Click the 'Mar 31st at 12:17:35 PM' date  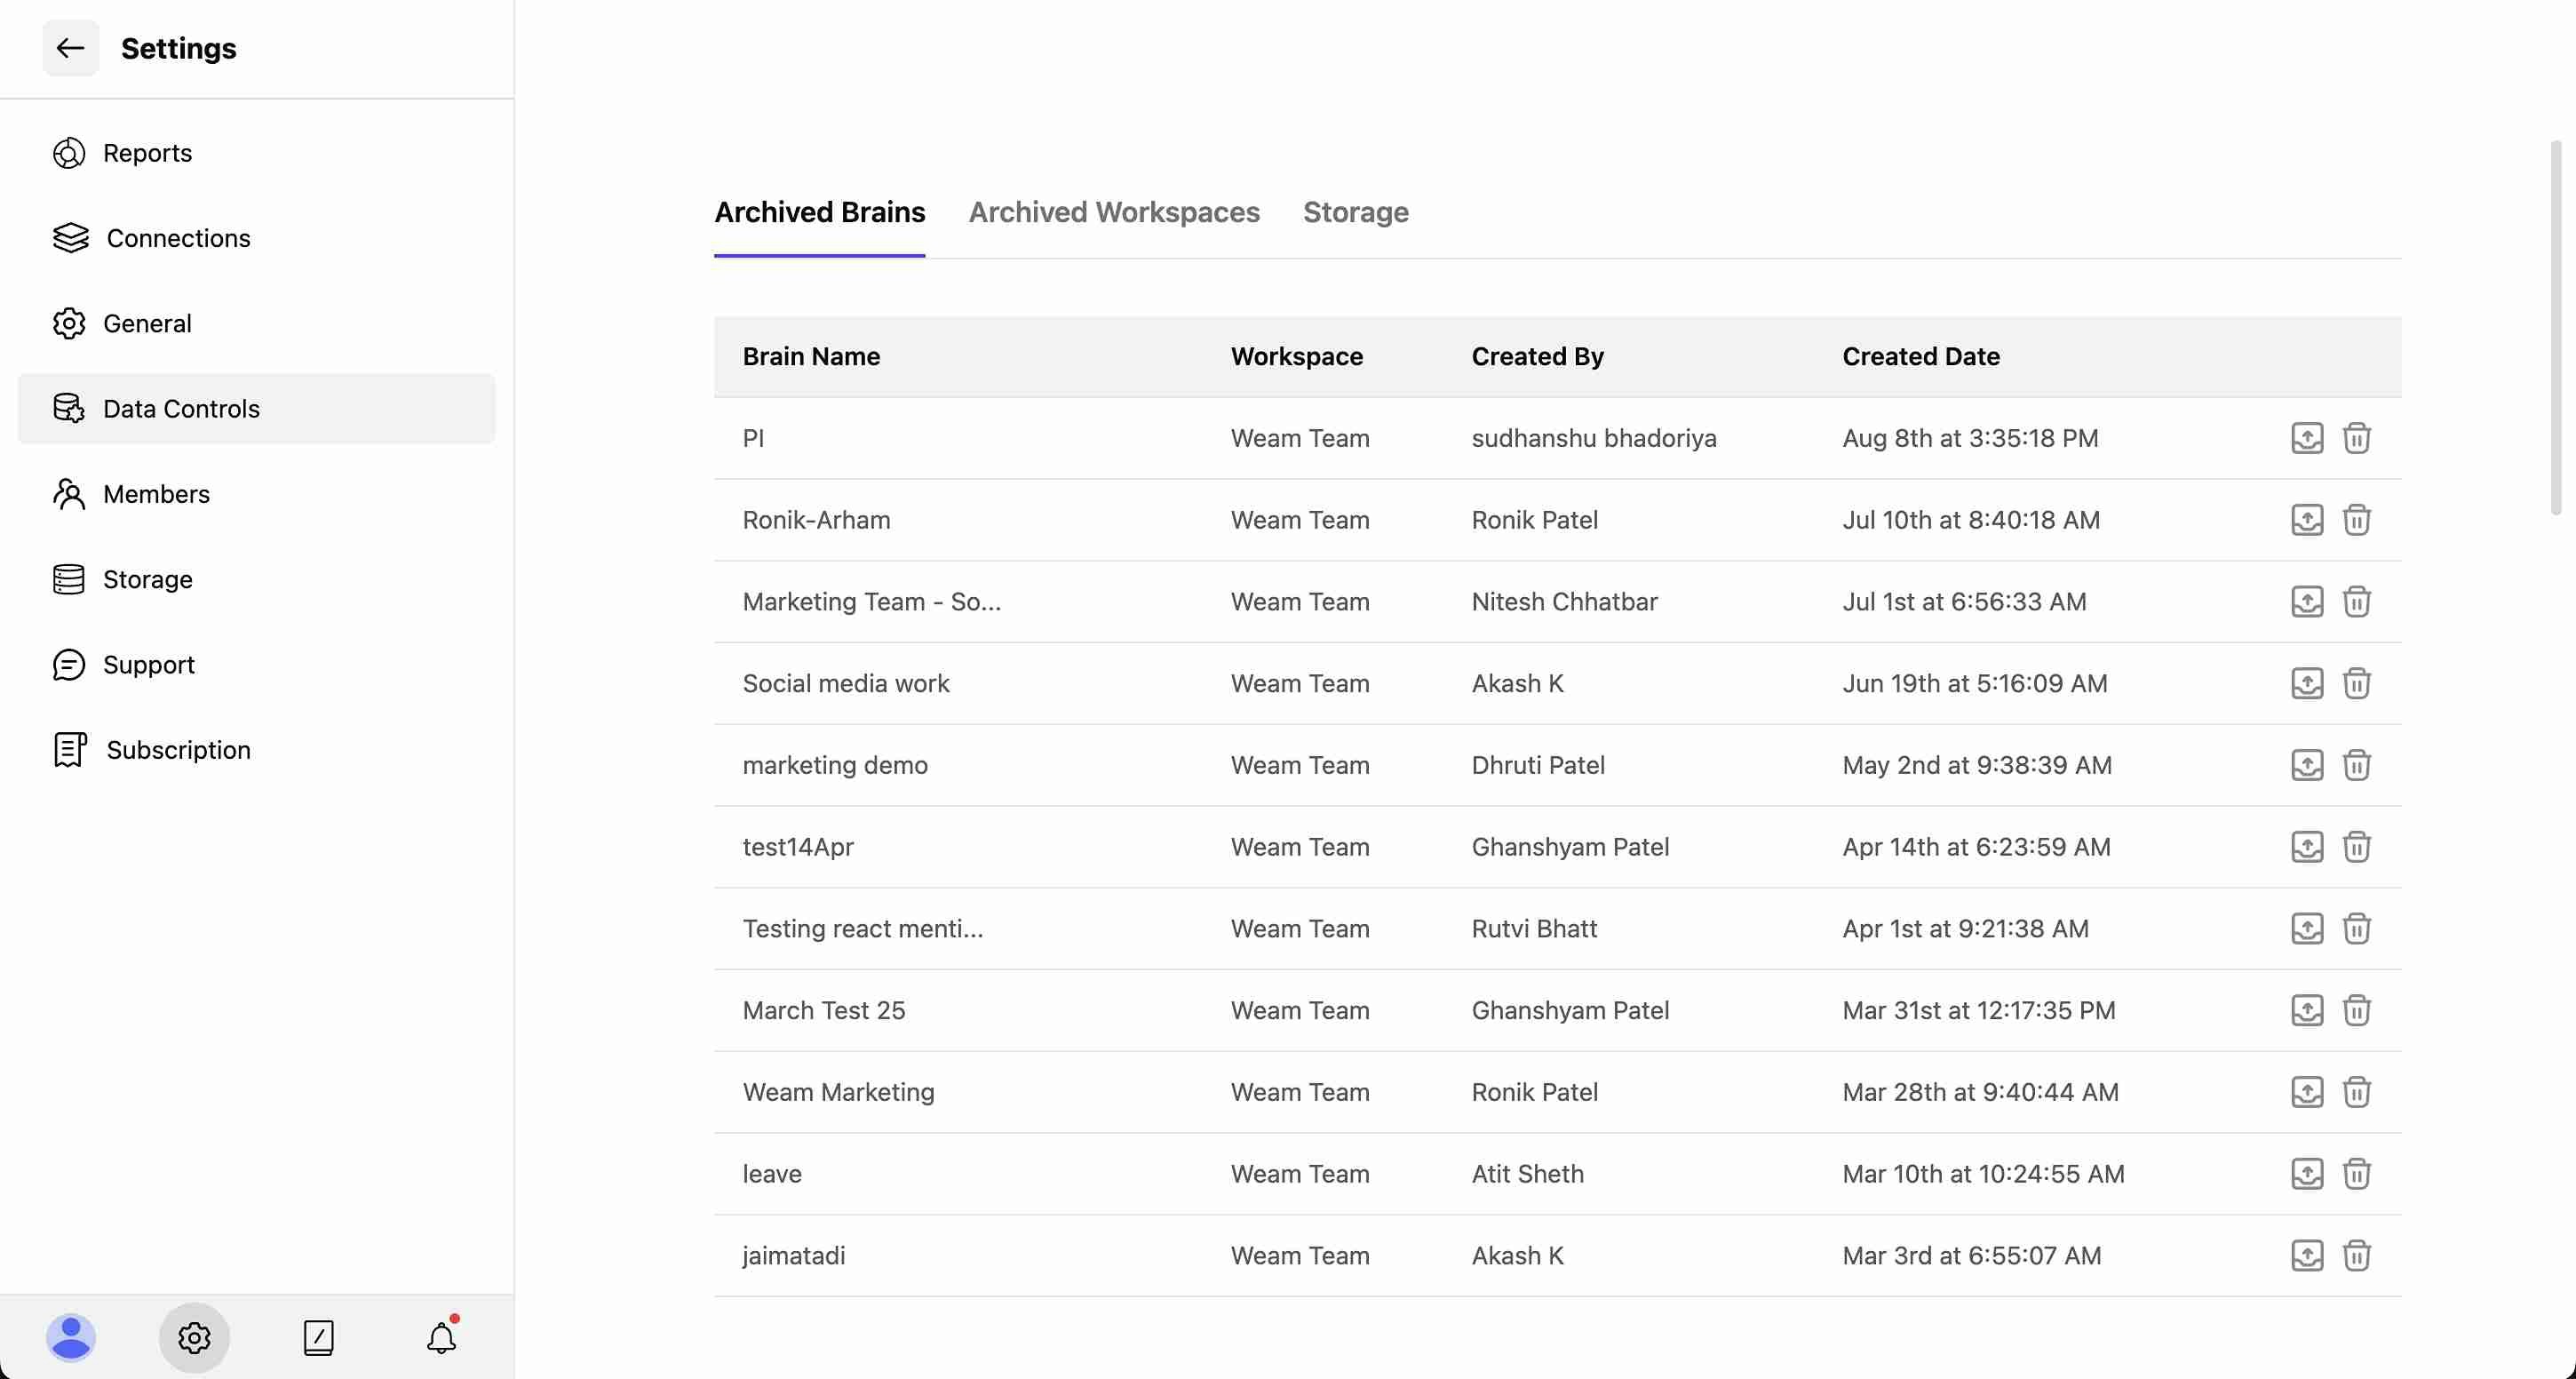(1979, 1010)
